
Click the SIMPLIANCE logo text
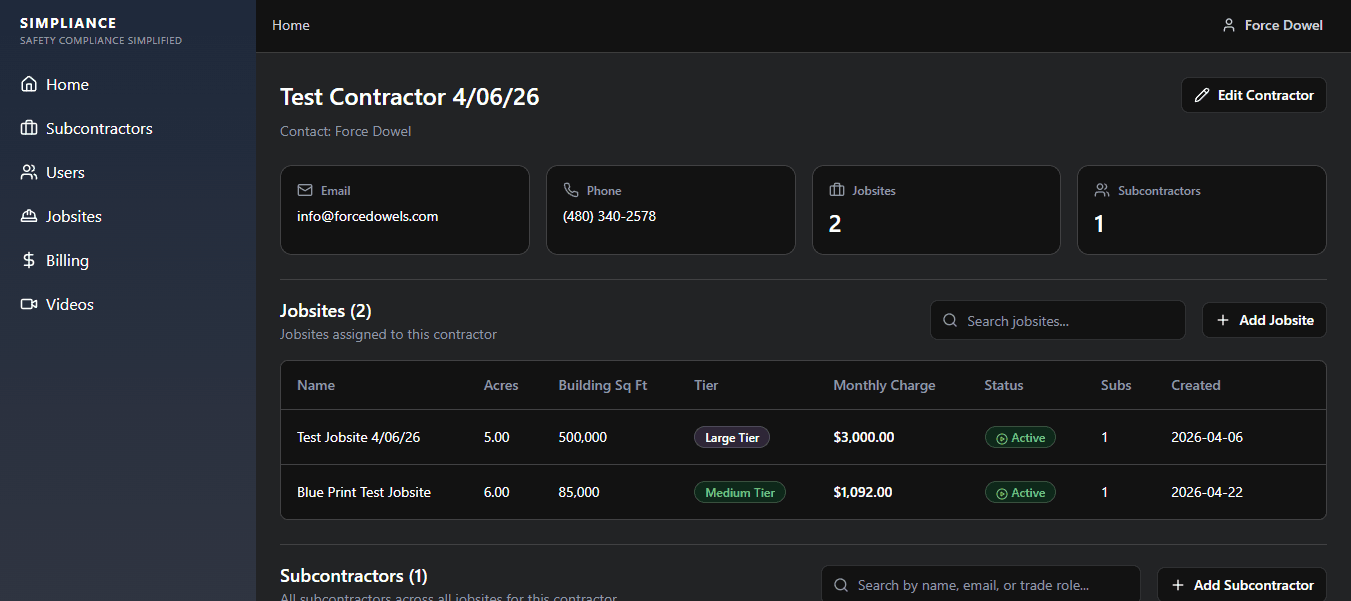coord(68,23)
